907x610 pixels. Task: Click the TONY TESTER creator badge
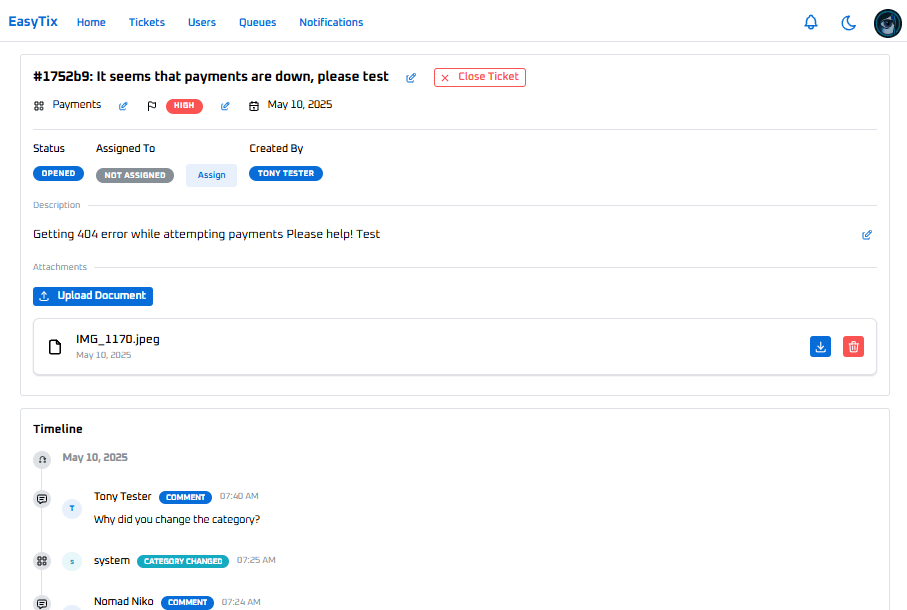tap(286, 174)
